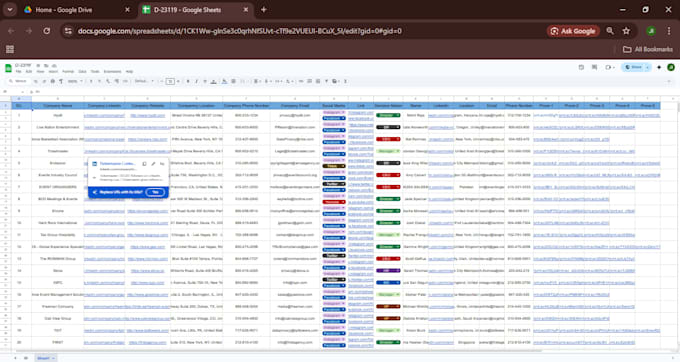View site information icon in address bar

tap(68, 31)
